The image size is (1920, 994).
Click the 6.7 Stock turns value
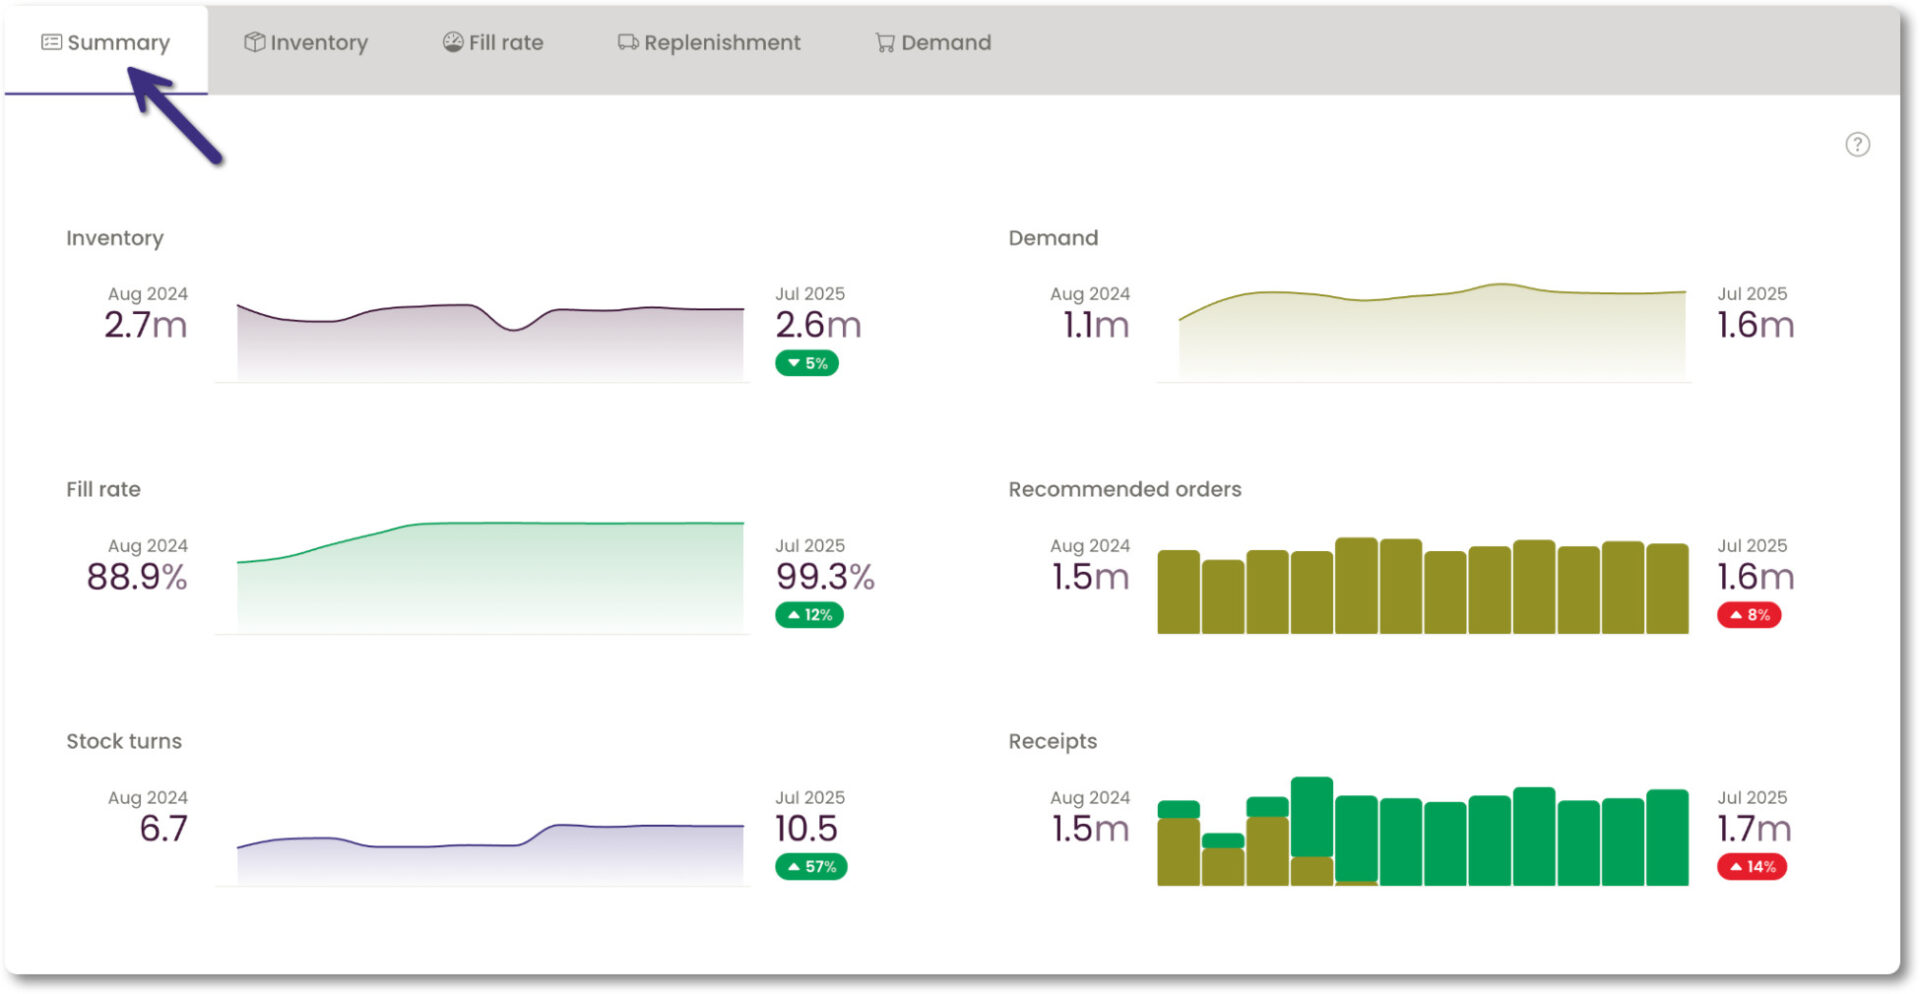click(x=164, y=829)
